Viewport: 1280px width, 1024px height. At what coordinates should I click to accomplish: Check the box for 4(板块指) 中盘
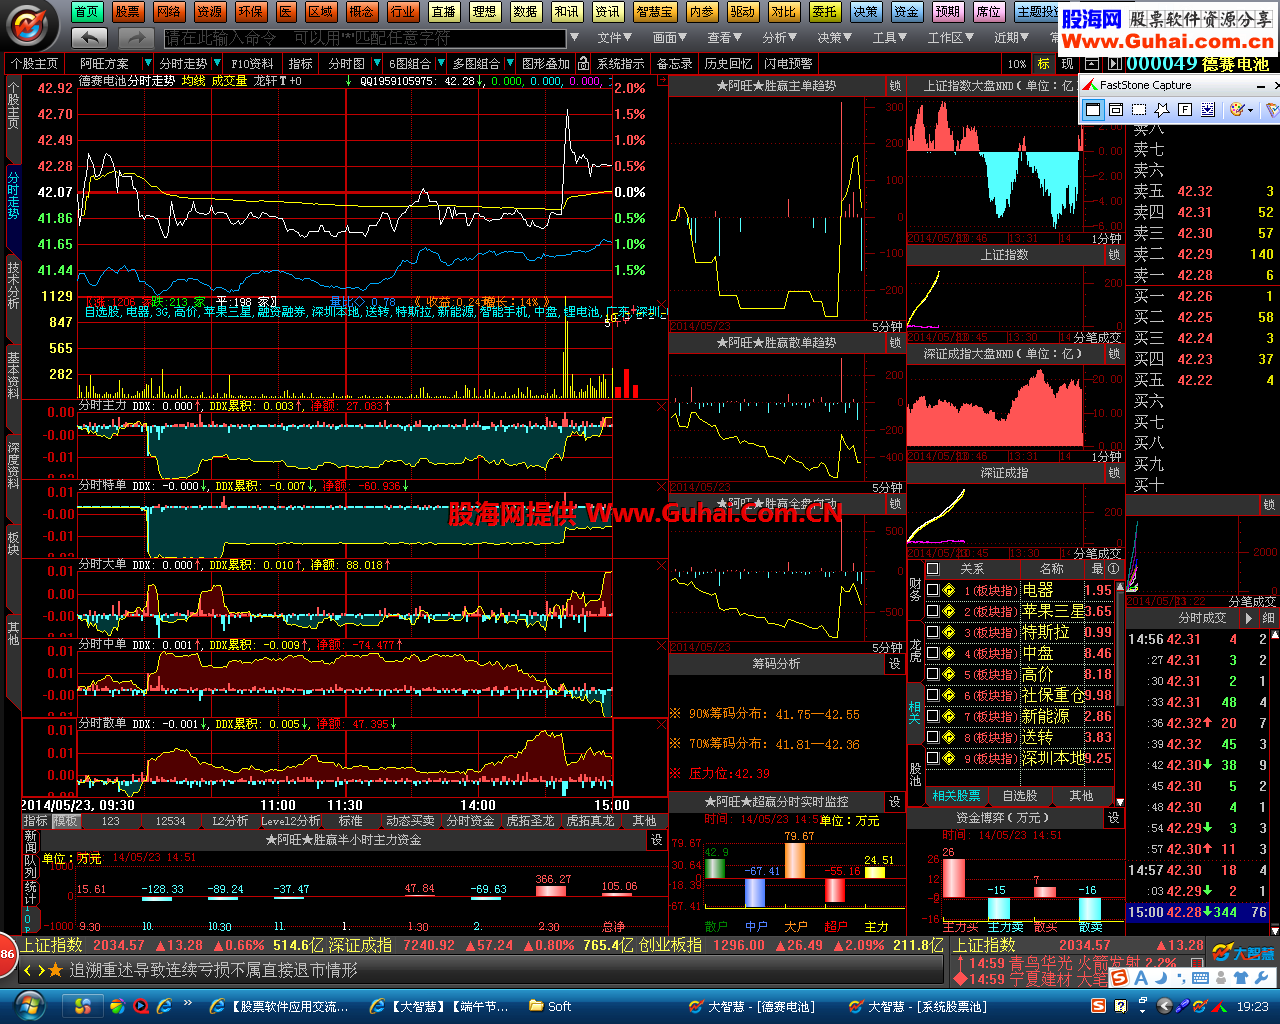(x=932, y=653)
